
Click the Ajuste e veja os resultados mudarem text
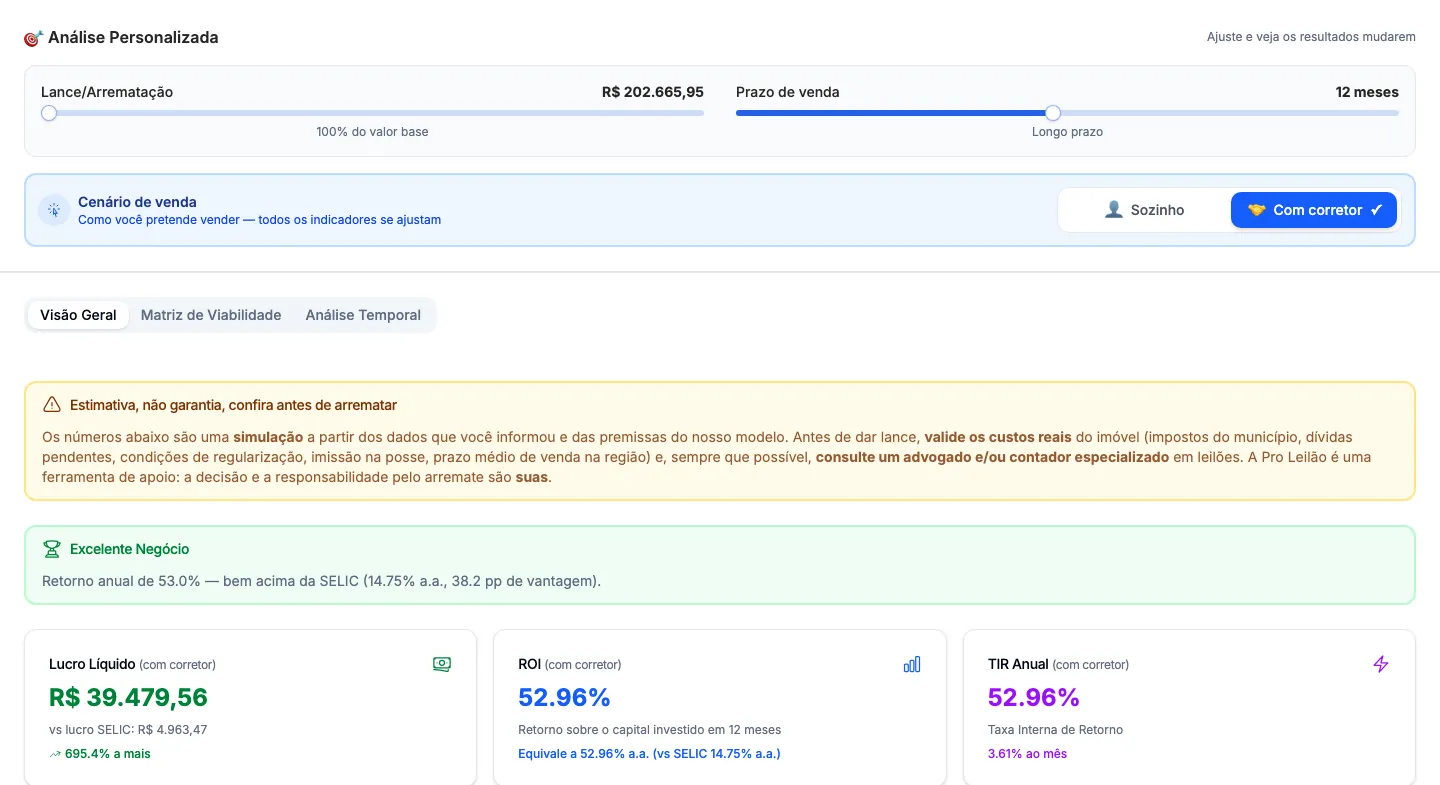tap(1311, 37)
